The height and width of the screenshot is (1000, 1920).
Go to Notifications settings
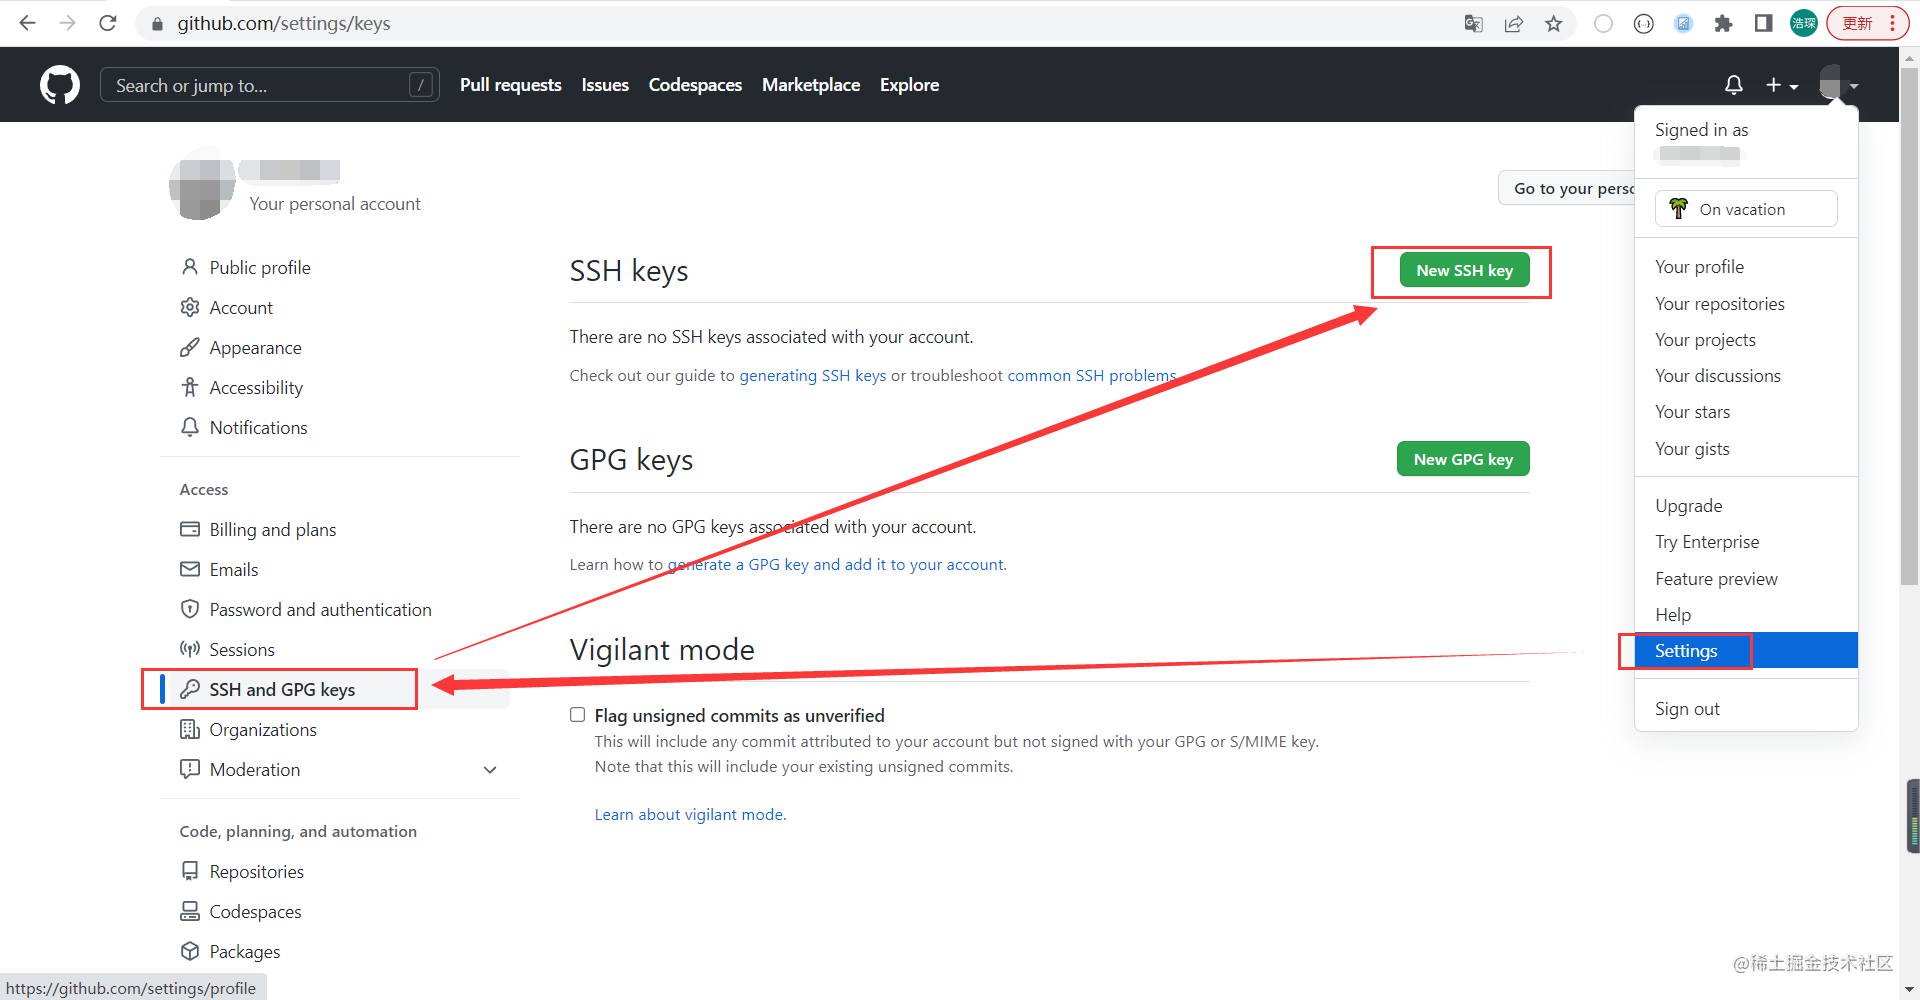tap(258, 427)
